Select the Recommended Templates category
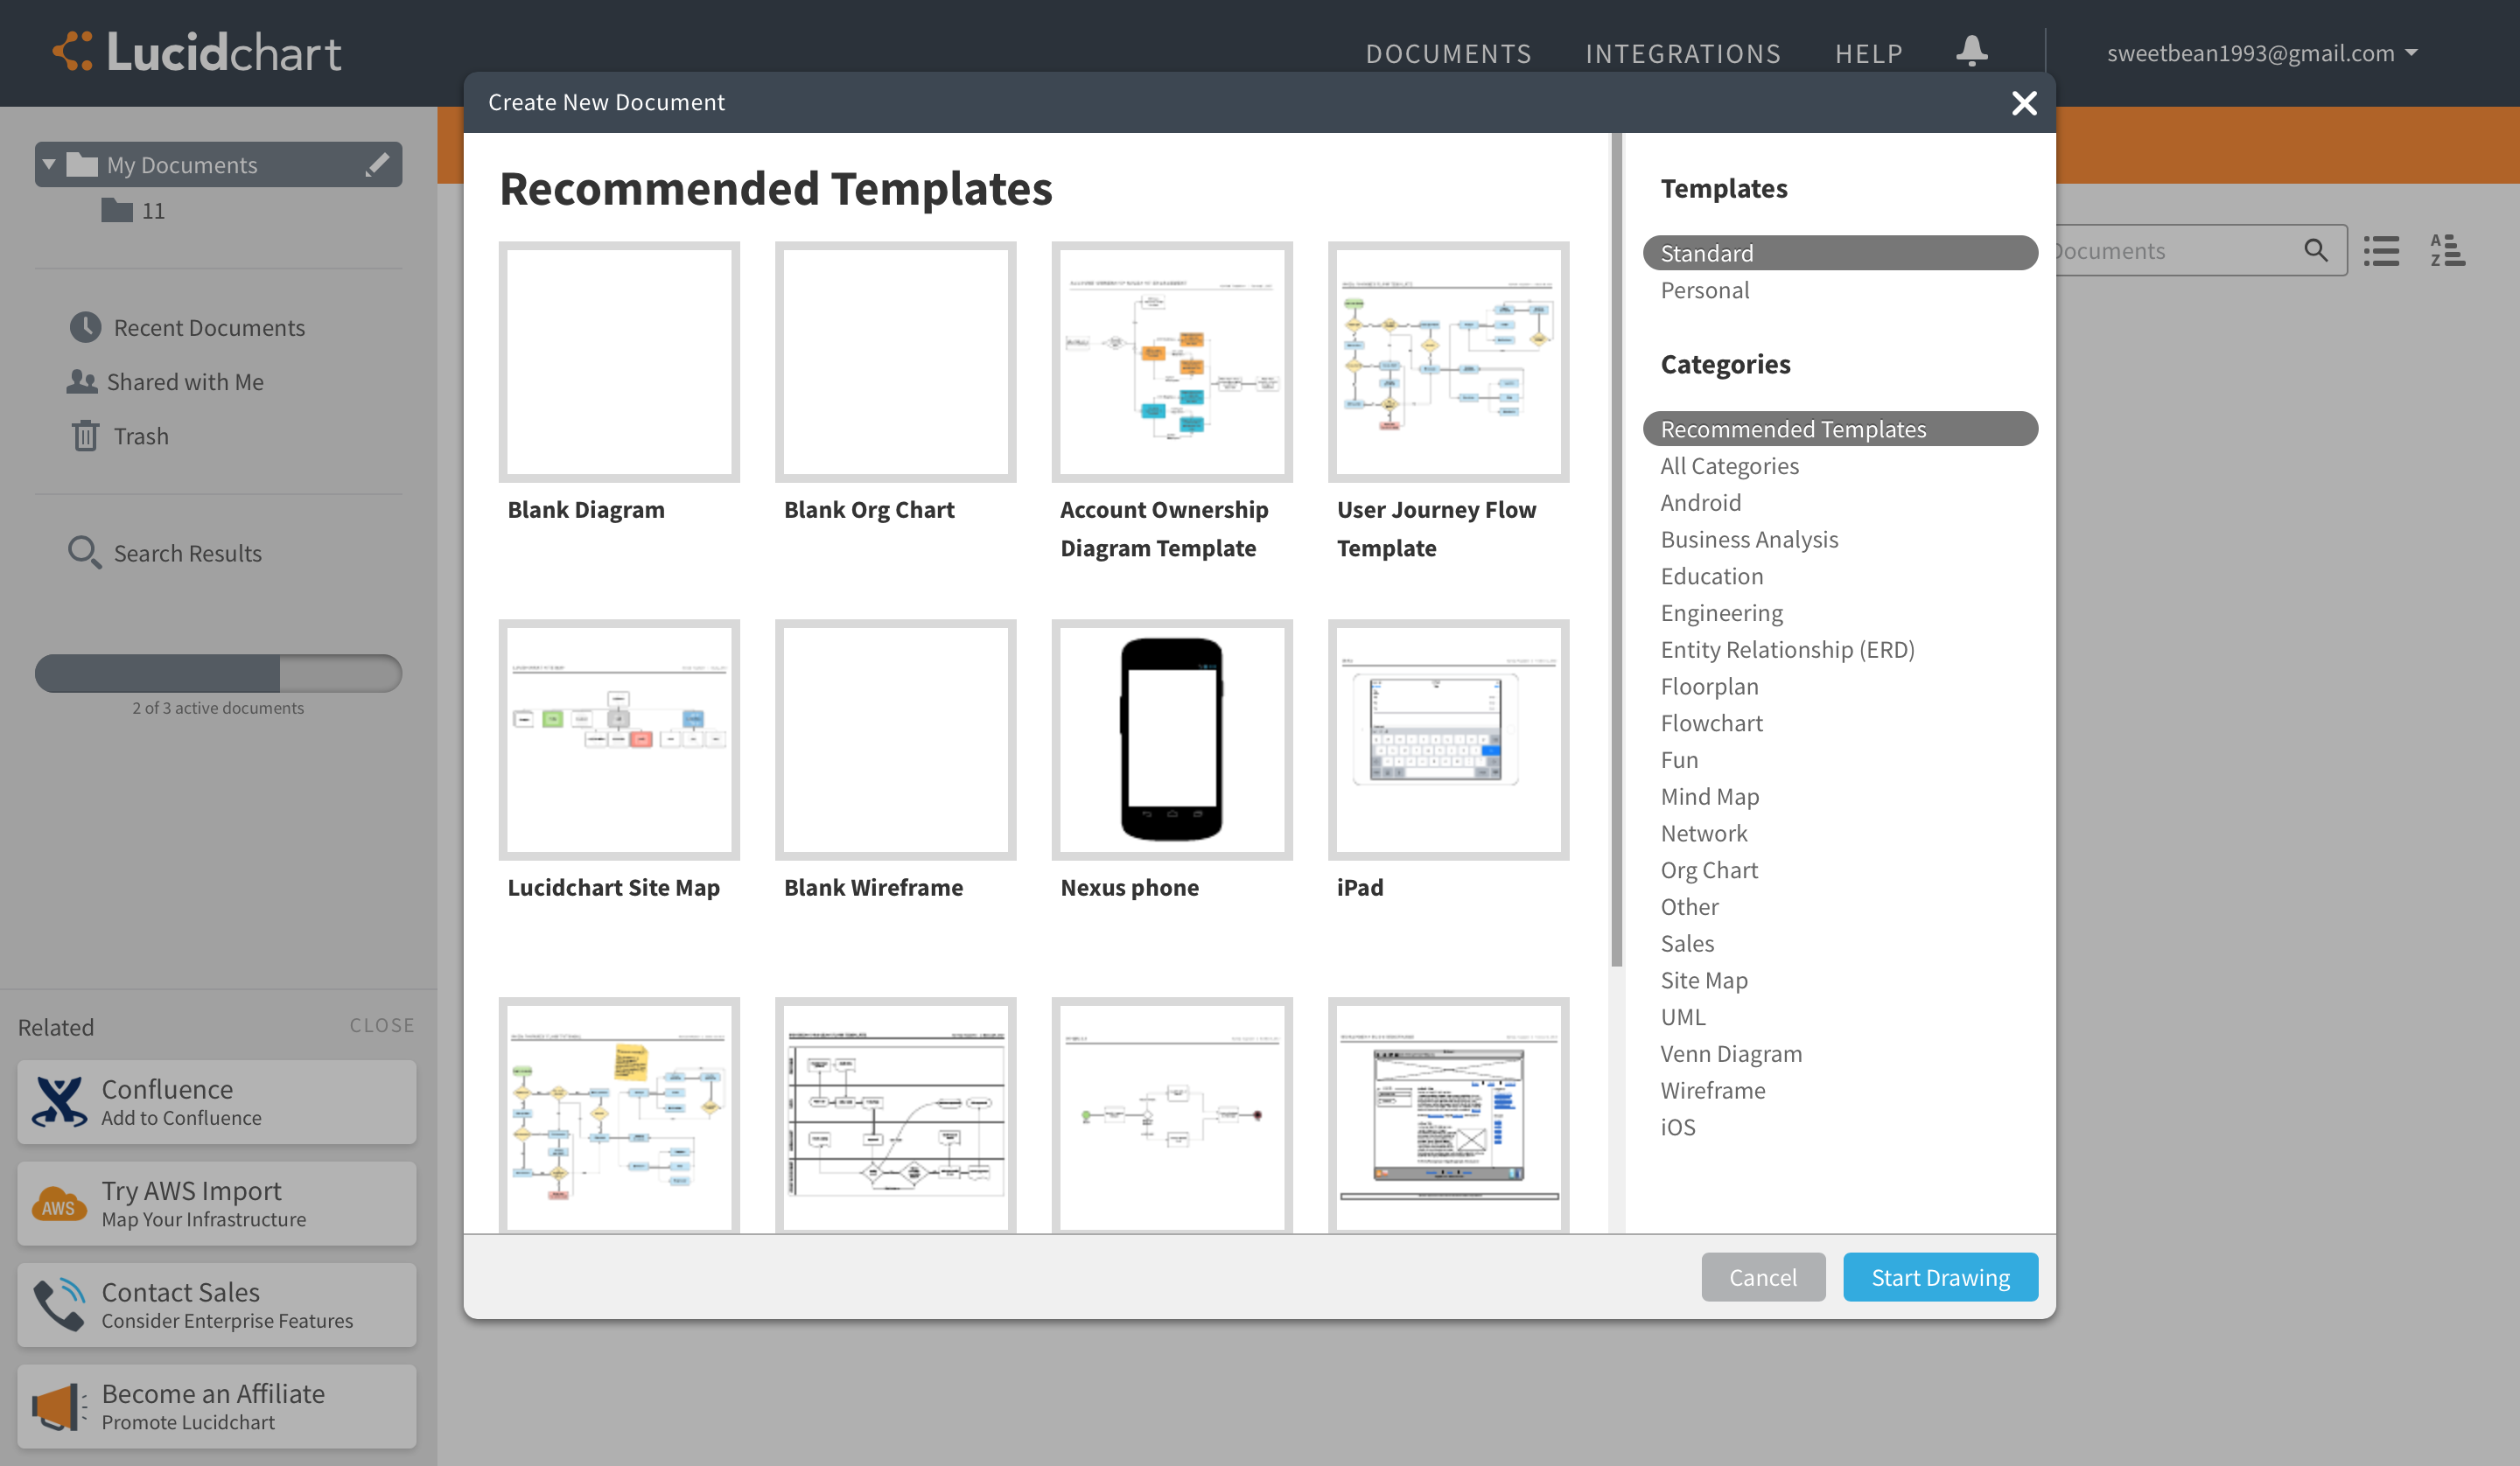Viewport: 2520px width, 1466px height. pyautogui.click(x=1839, y=428)
